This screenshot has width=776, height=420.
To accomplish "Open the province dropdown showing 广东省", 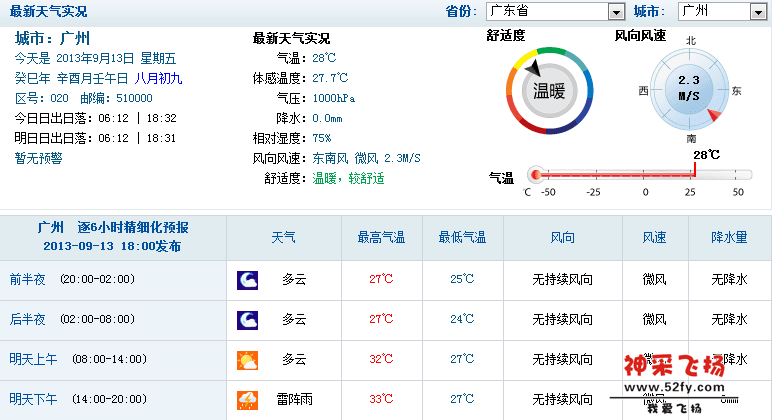I will [x=555, y=11].
